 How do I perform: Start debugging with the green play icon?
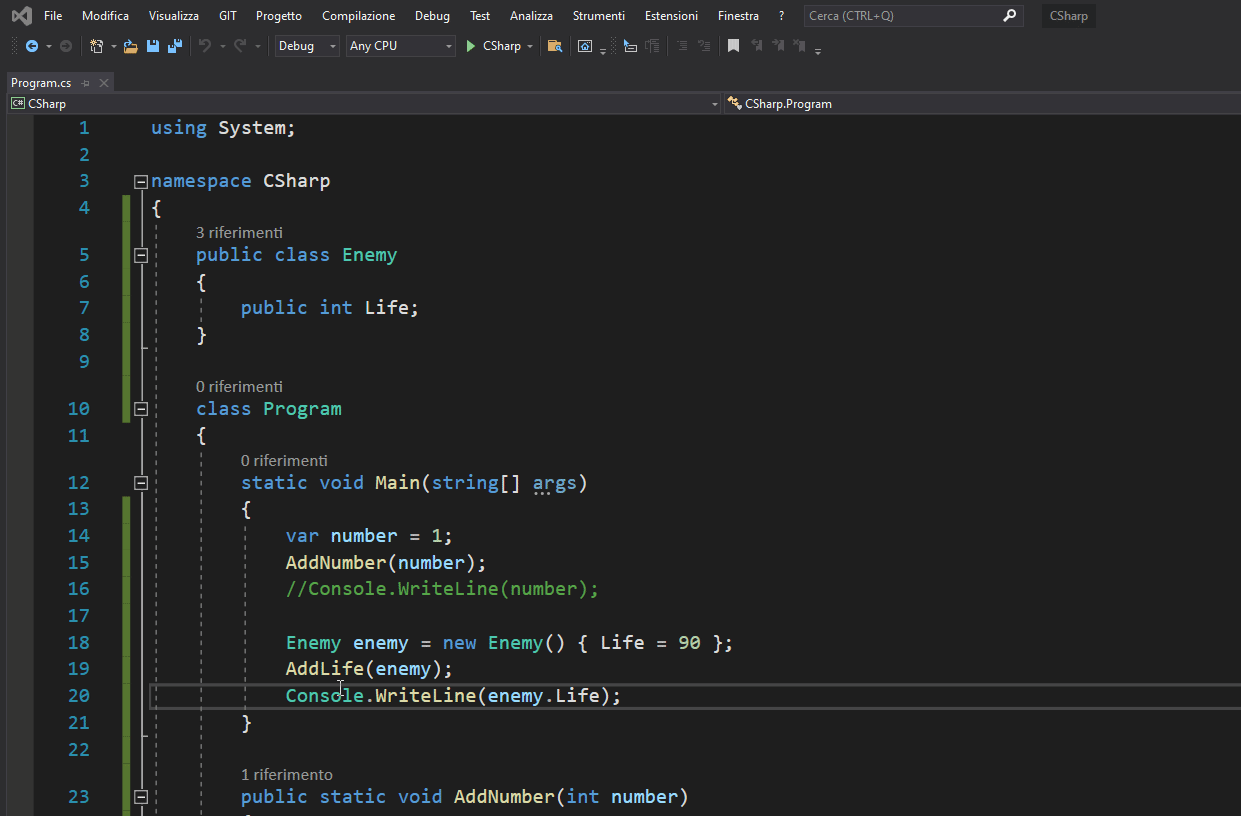tap(471, 46)
